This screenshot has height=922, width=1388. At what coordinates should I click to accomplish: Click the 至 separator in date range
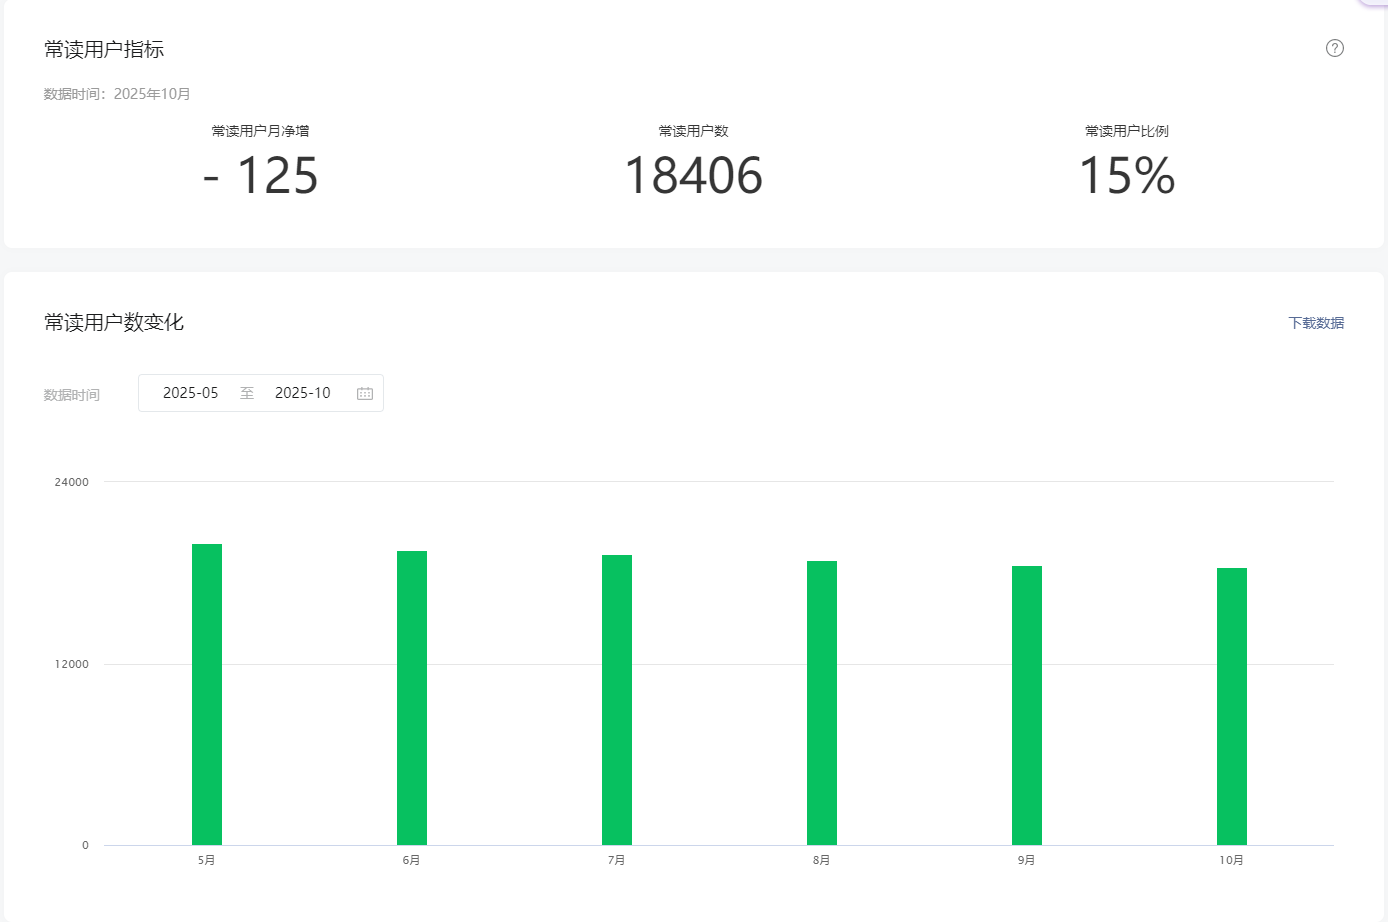pos(247,393)
